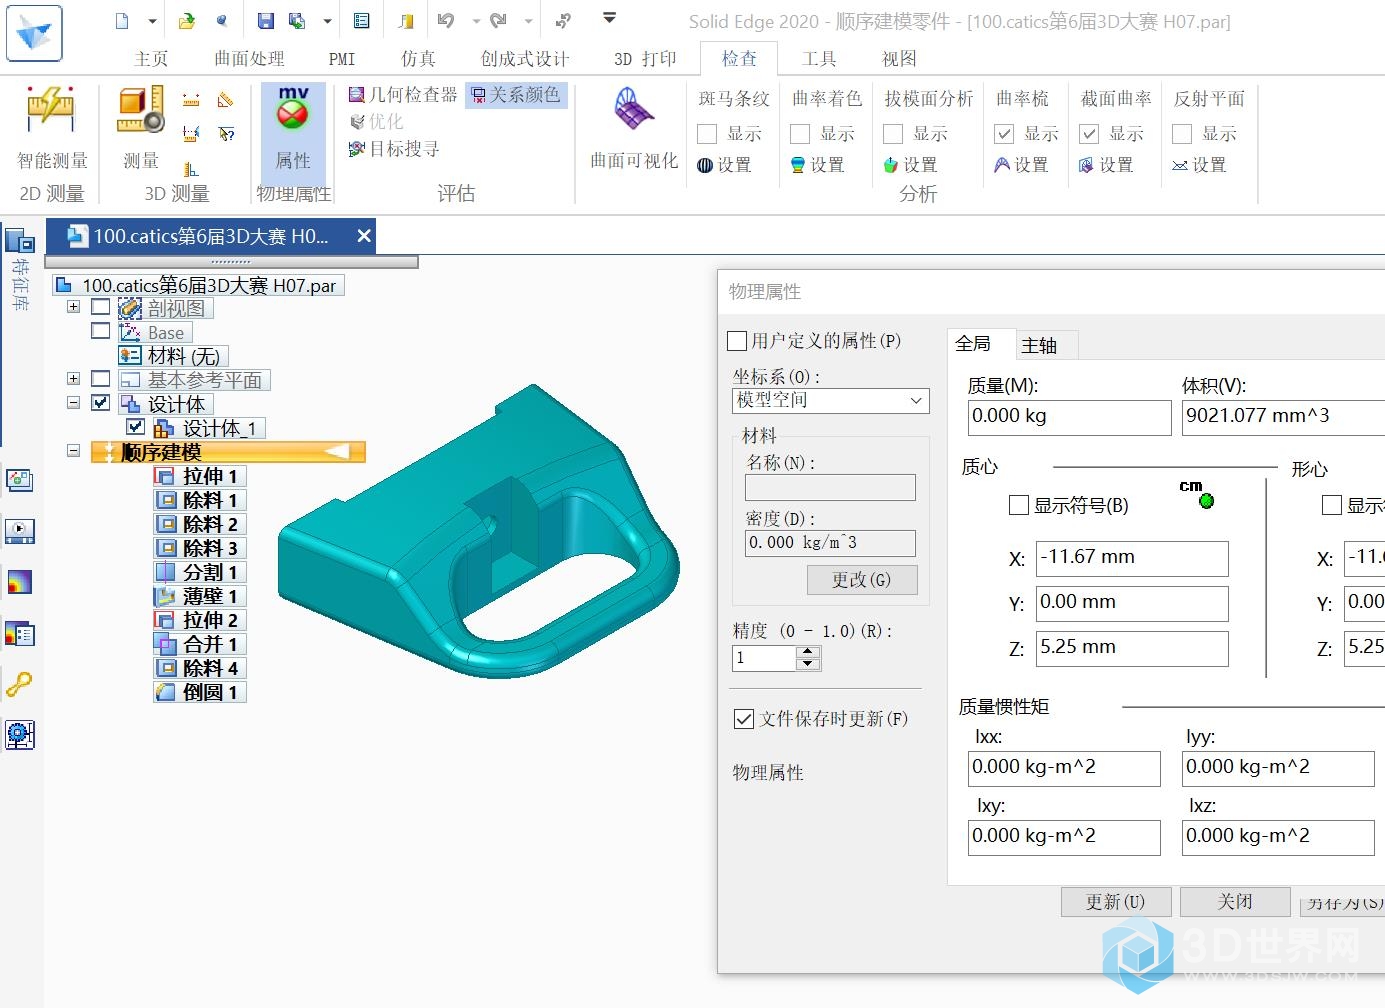Click the open file folder icon

tap(187, 20)
